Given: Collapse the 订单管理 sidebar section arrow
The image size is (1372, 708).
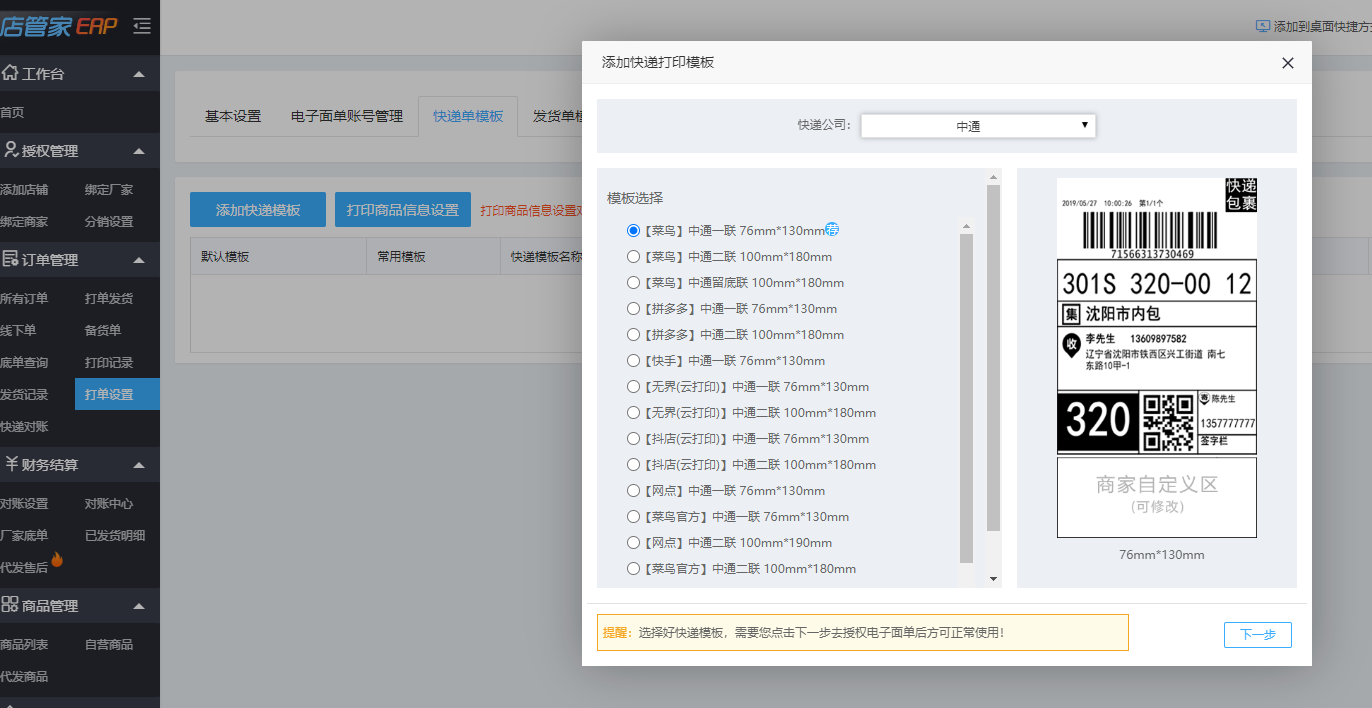Looking at the screenshot, I should click(139, 260).
